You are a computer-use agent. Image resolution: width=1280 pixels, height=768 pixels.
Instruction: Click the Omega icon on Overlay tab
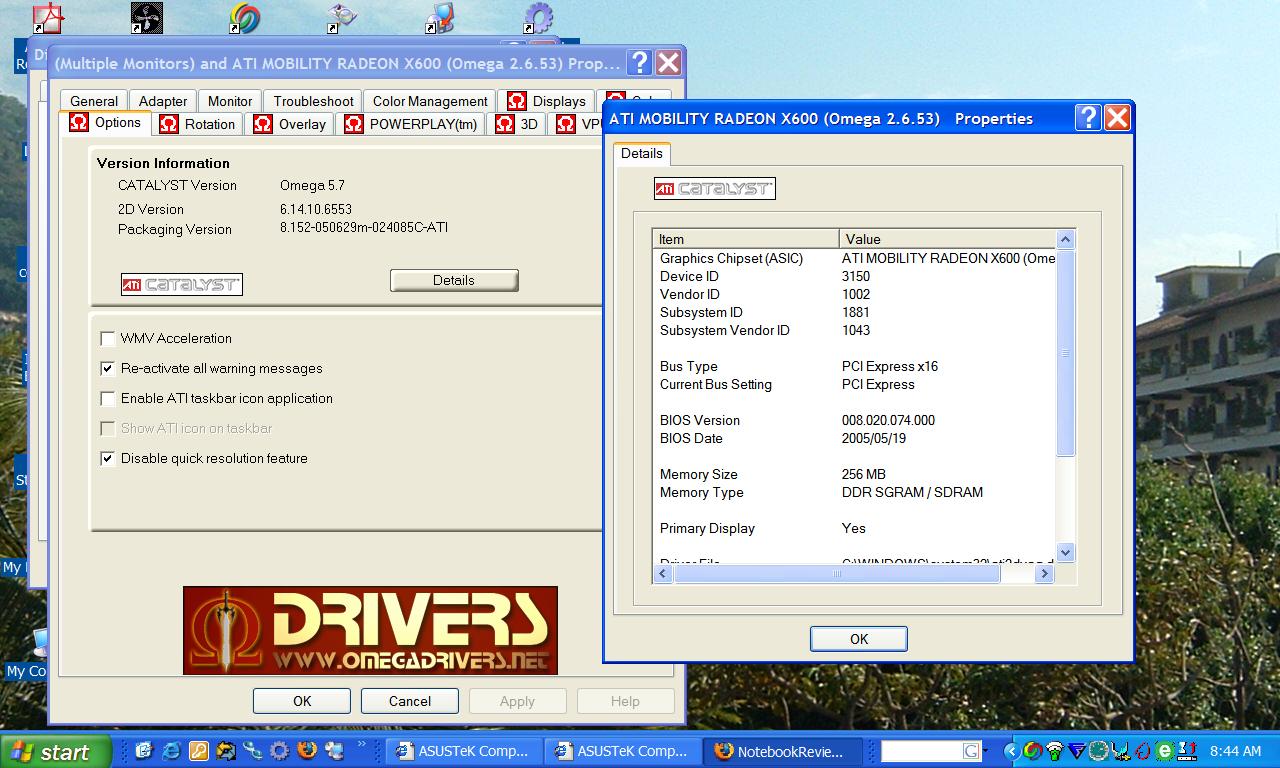tap(263, 124)
